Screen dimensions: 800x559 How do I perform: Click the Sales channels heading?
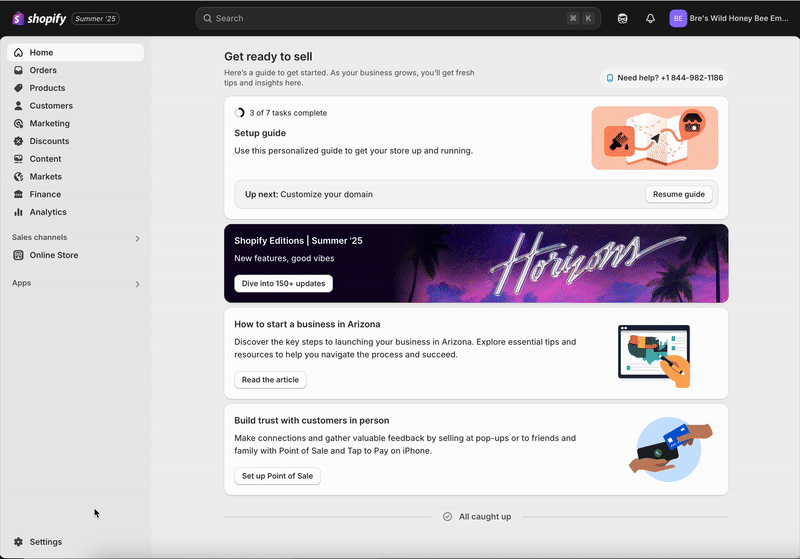click(x=39, y=237)
